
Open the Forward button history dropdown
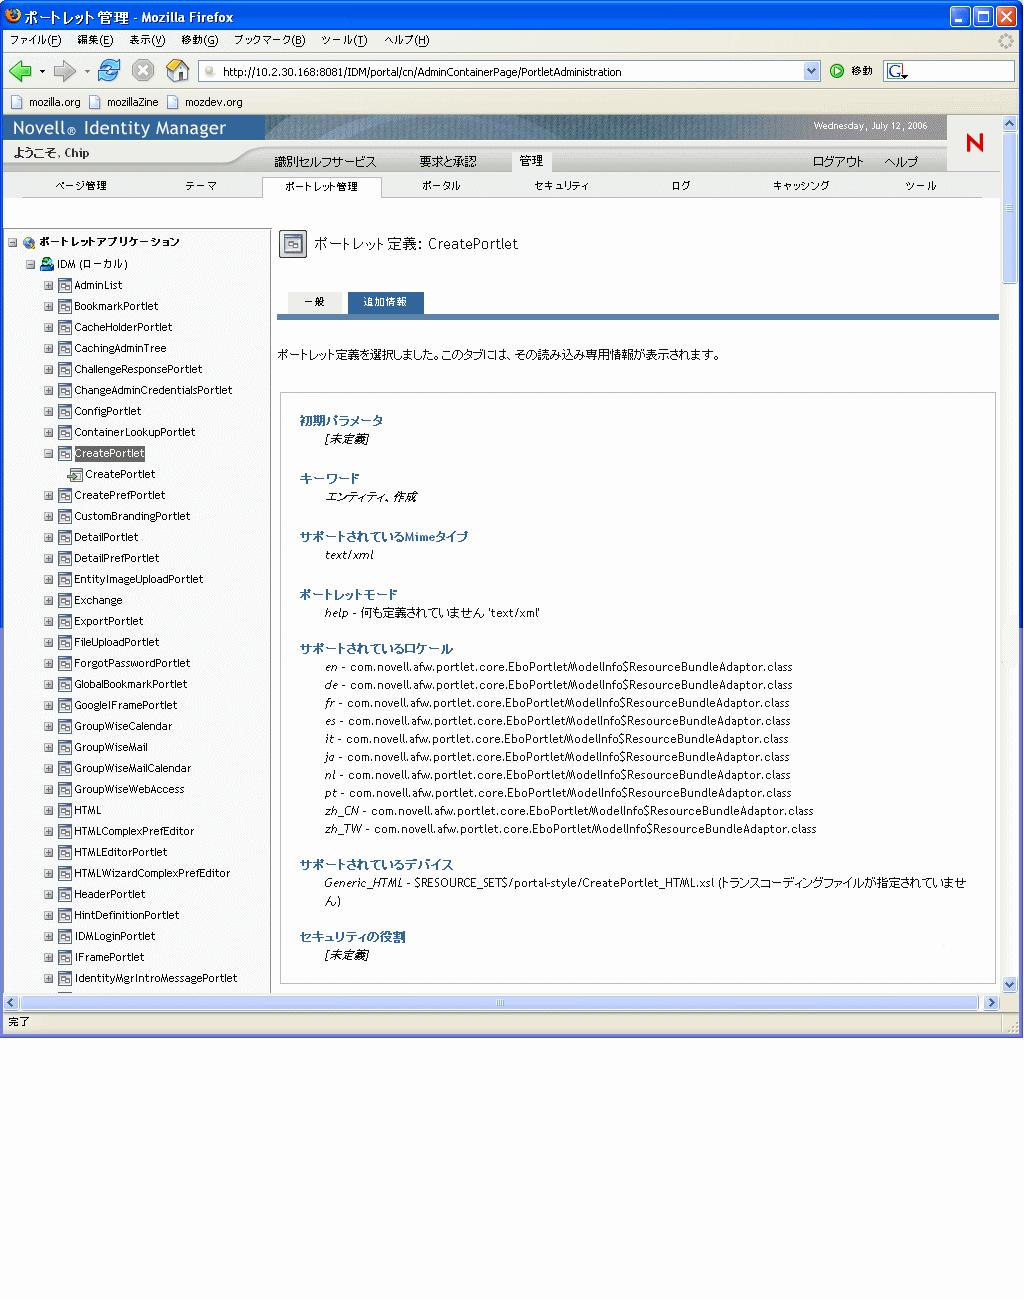click(87, 71)
